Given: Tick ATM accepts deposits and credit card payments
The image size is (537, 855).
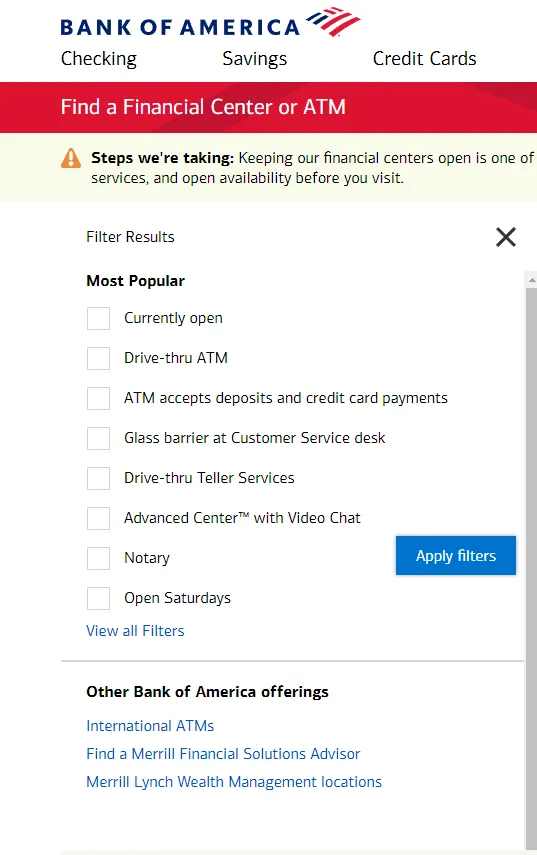Looking at the screenshot, I should (x=99, y=398).
